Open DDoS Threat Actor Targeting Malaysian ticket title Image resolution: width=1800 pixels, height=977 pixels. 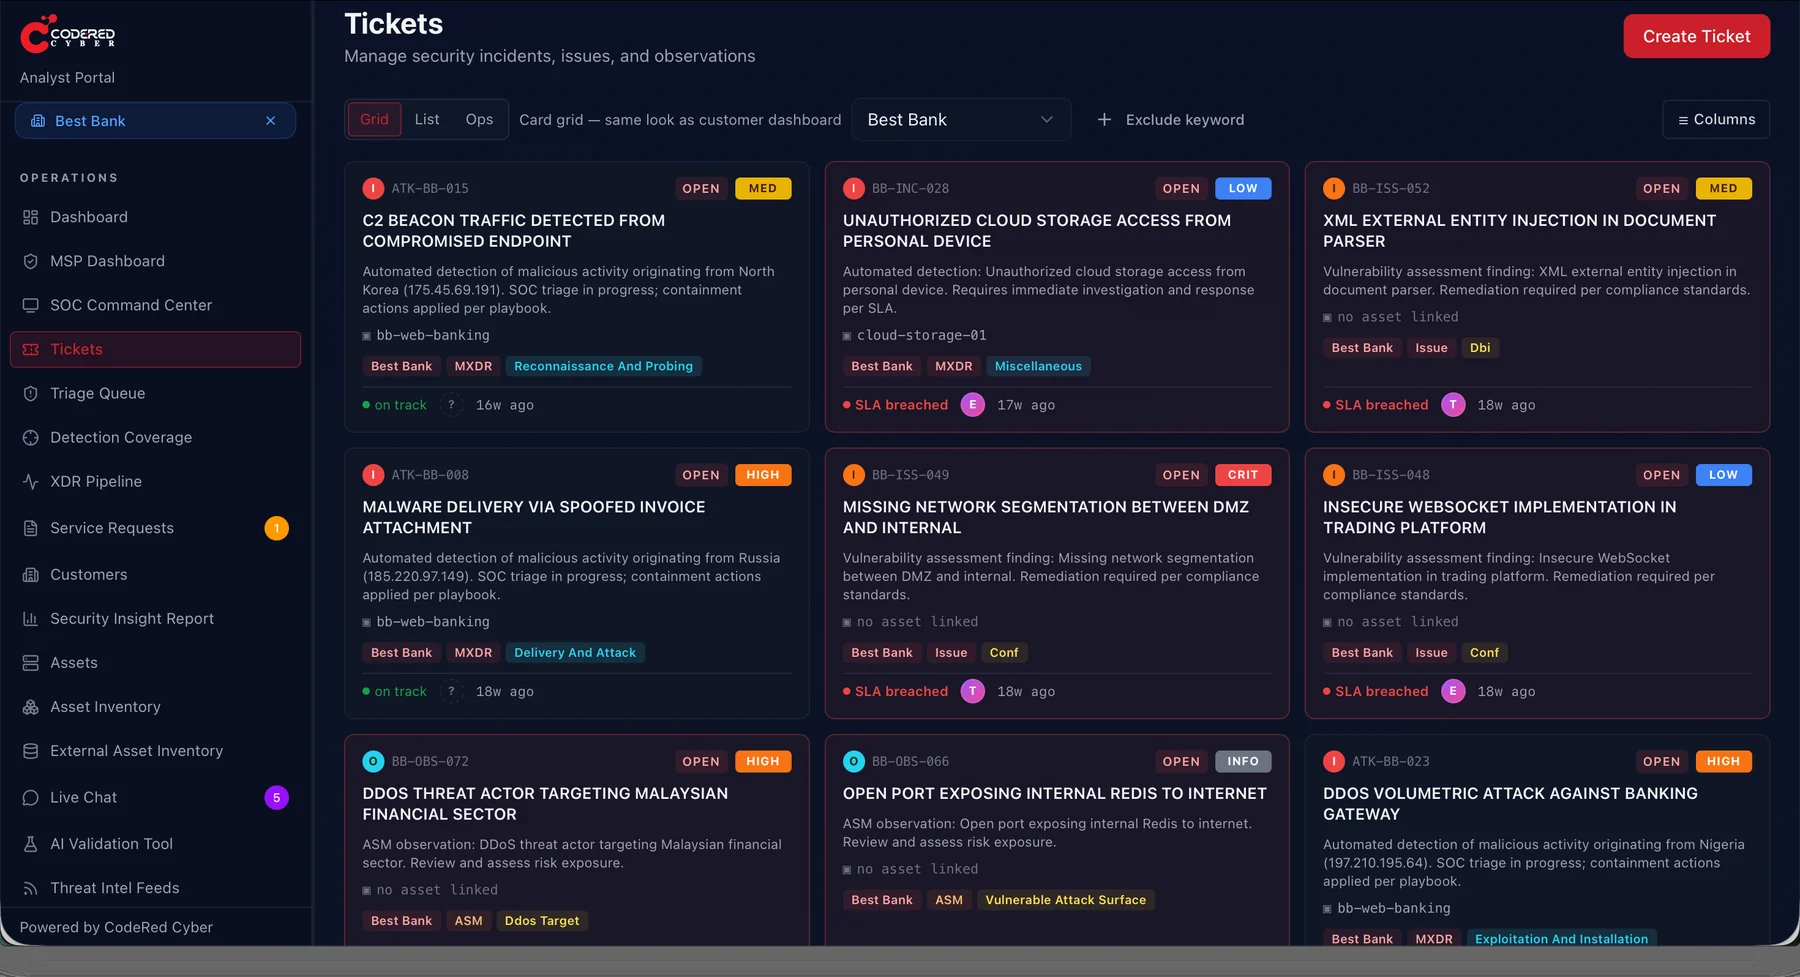[545, 804]
